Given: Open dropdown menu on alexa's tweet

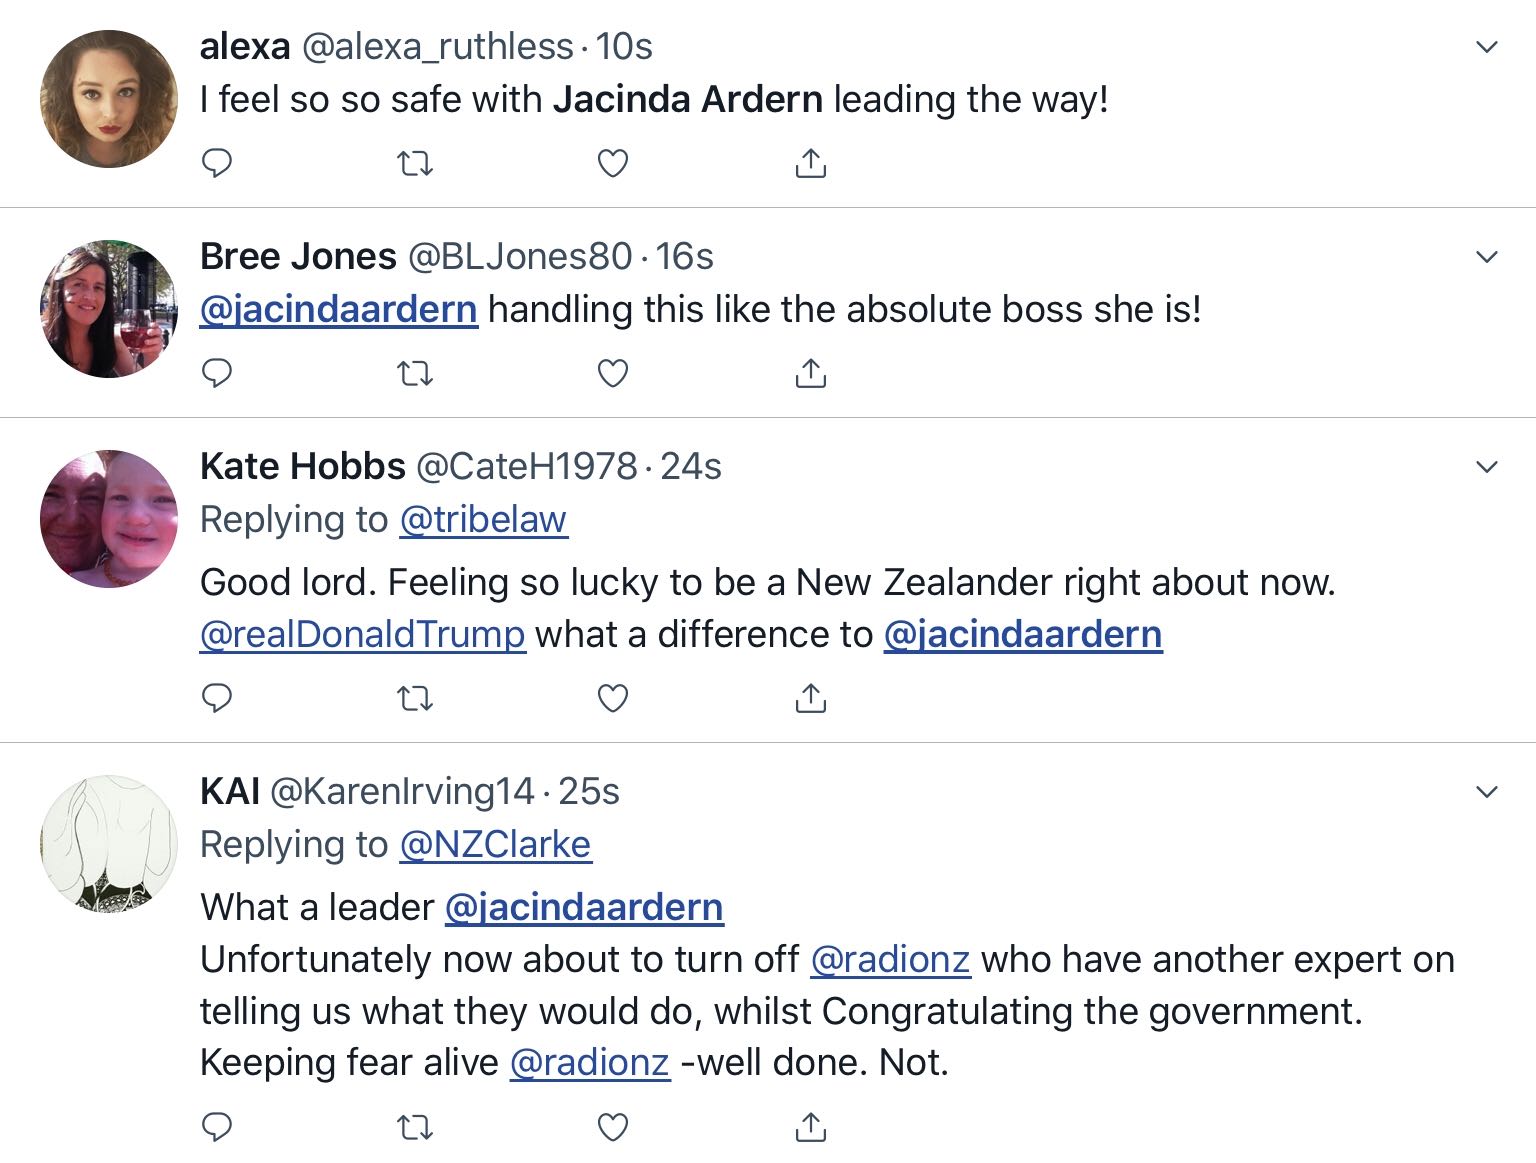Looking at the screenshot, I should [1487, 47].
